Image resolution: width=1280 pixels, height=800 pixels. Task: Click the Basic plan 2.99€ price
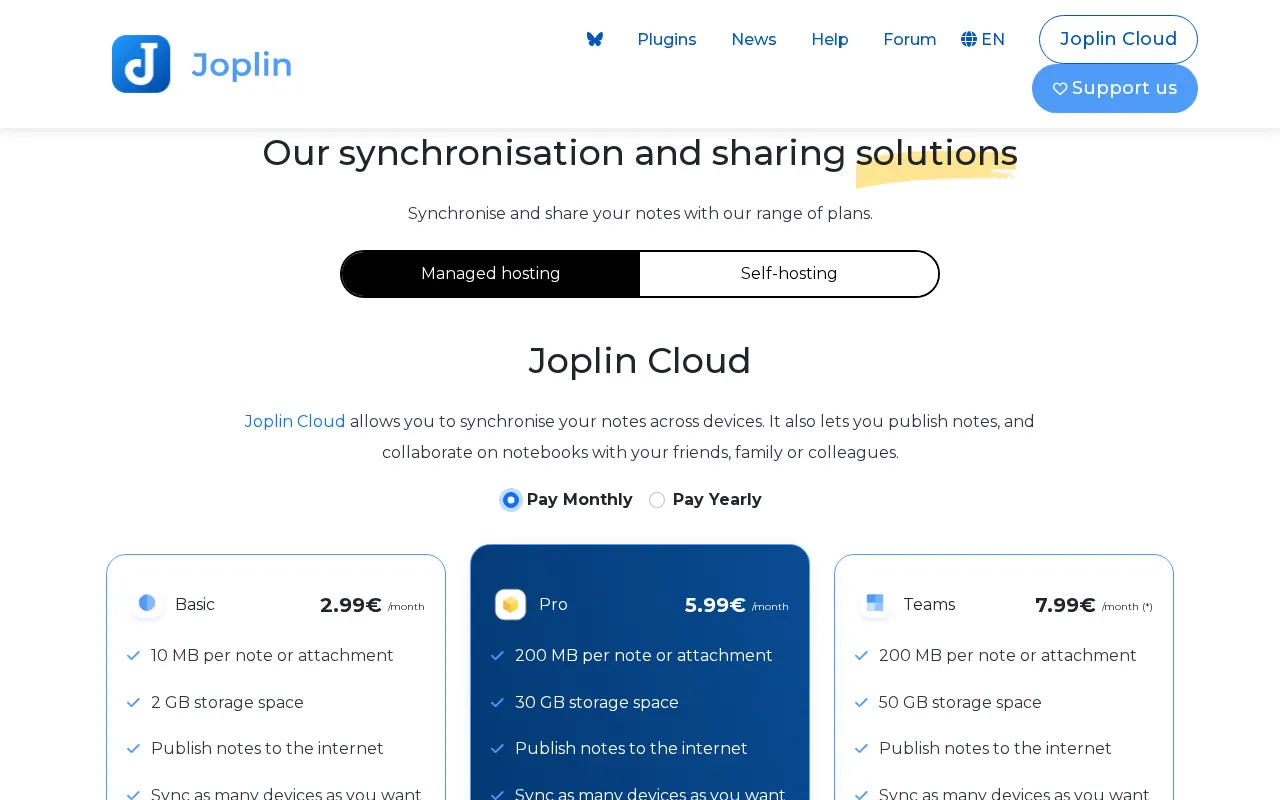coord(351,605)
